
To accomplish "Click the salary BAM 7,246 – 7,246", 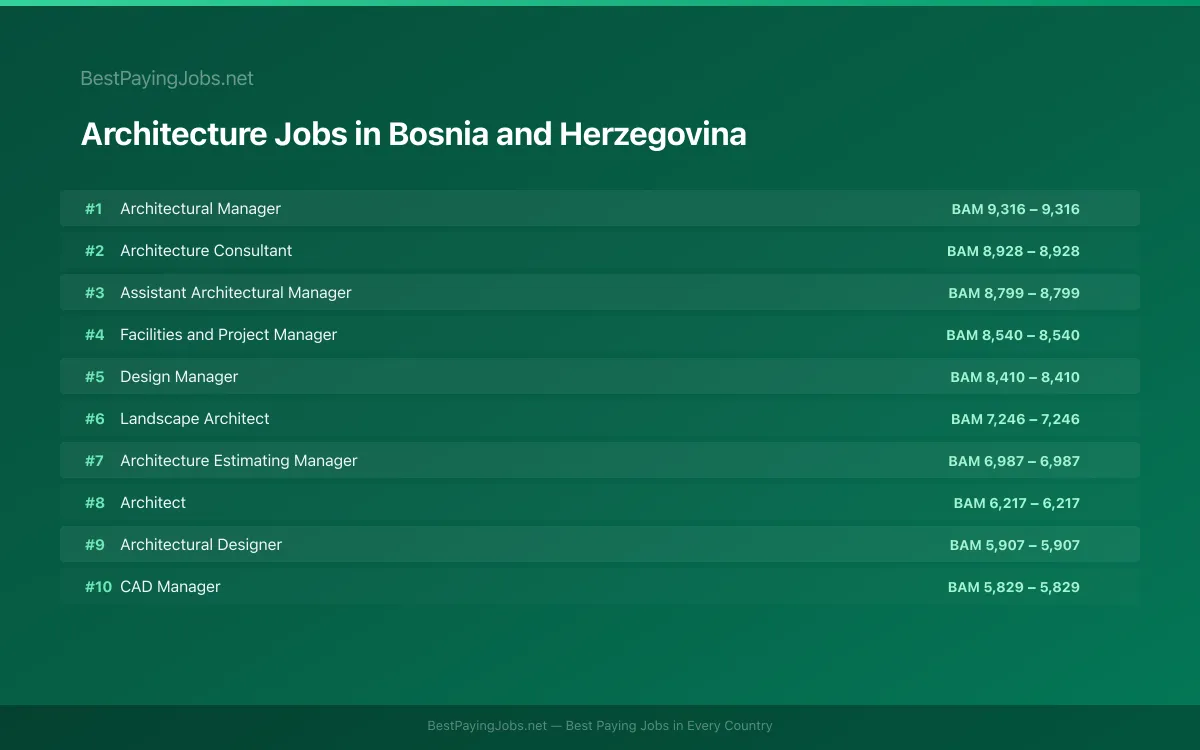I will pyautogui.click(x=1016, y=419).
